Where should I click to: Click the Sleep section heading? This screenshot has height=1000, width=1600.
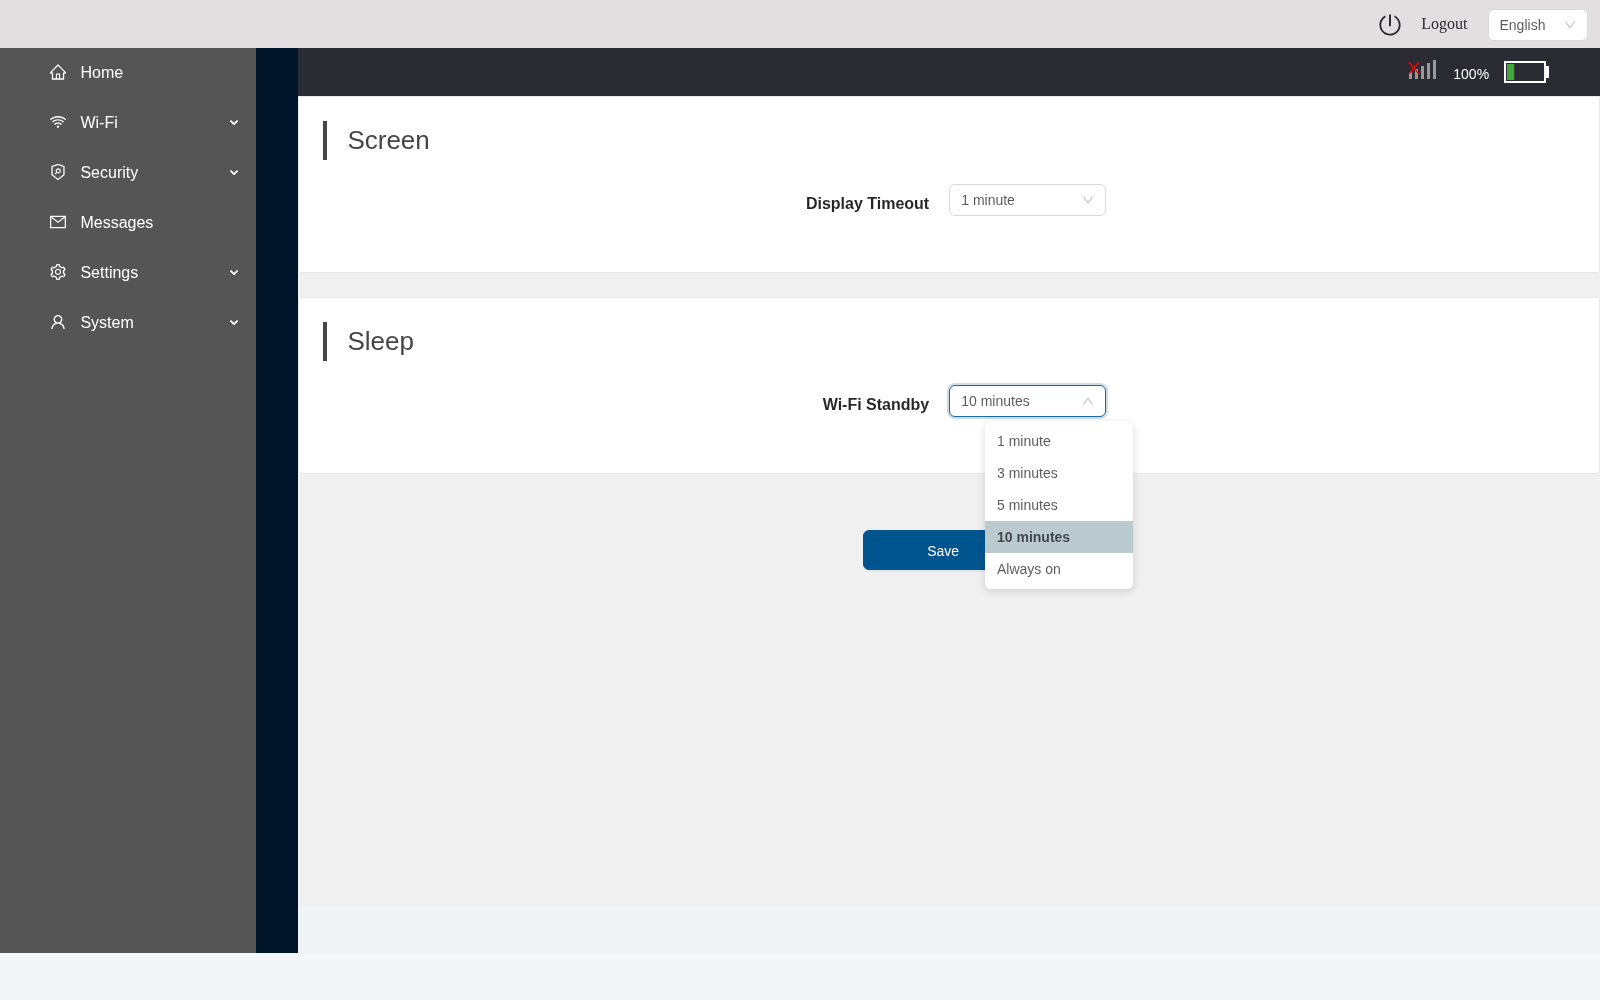pyautogui.click(x=380, y=341)
